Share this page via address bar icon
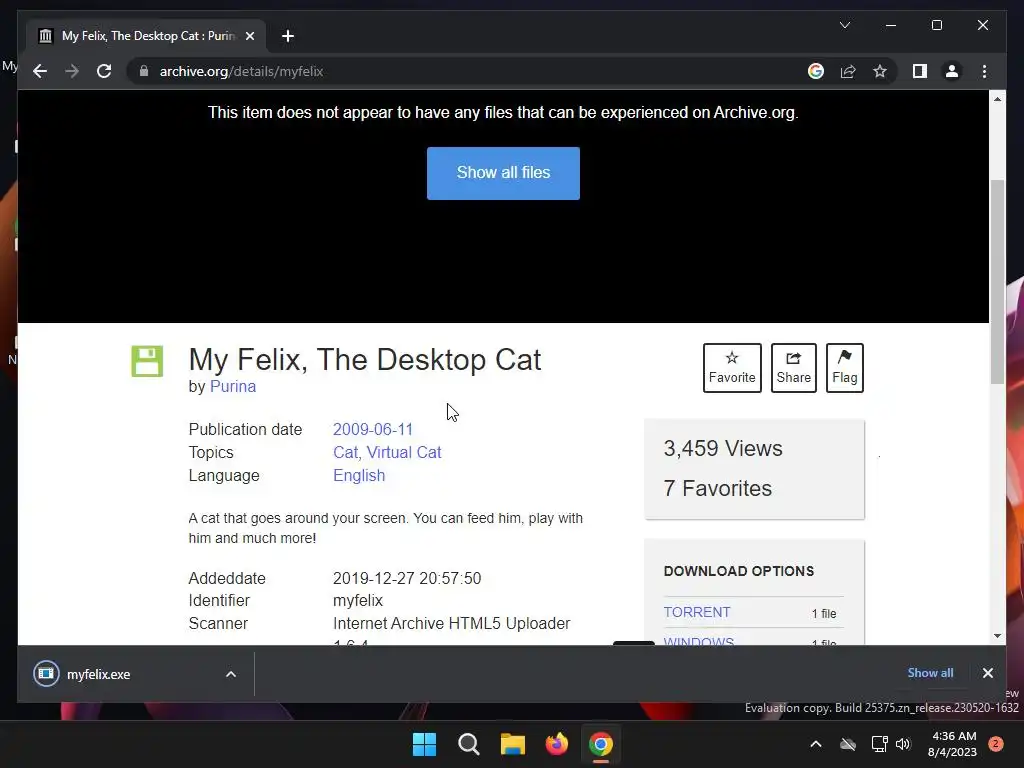1024x768 pixels. point(848,71)
